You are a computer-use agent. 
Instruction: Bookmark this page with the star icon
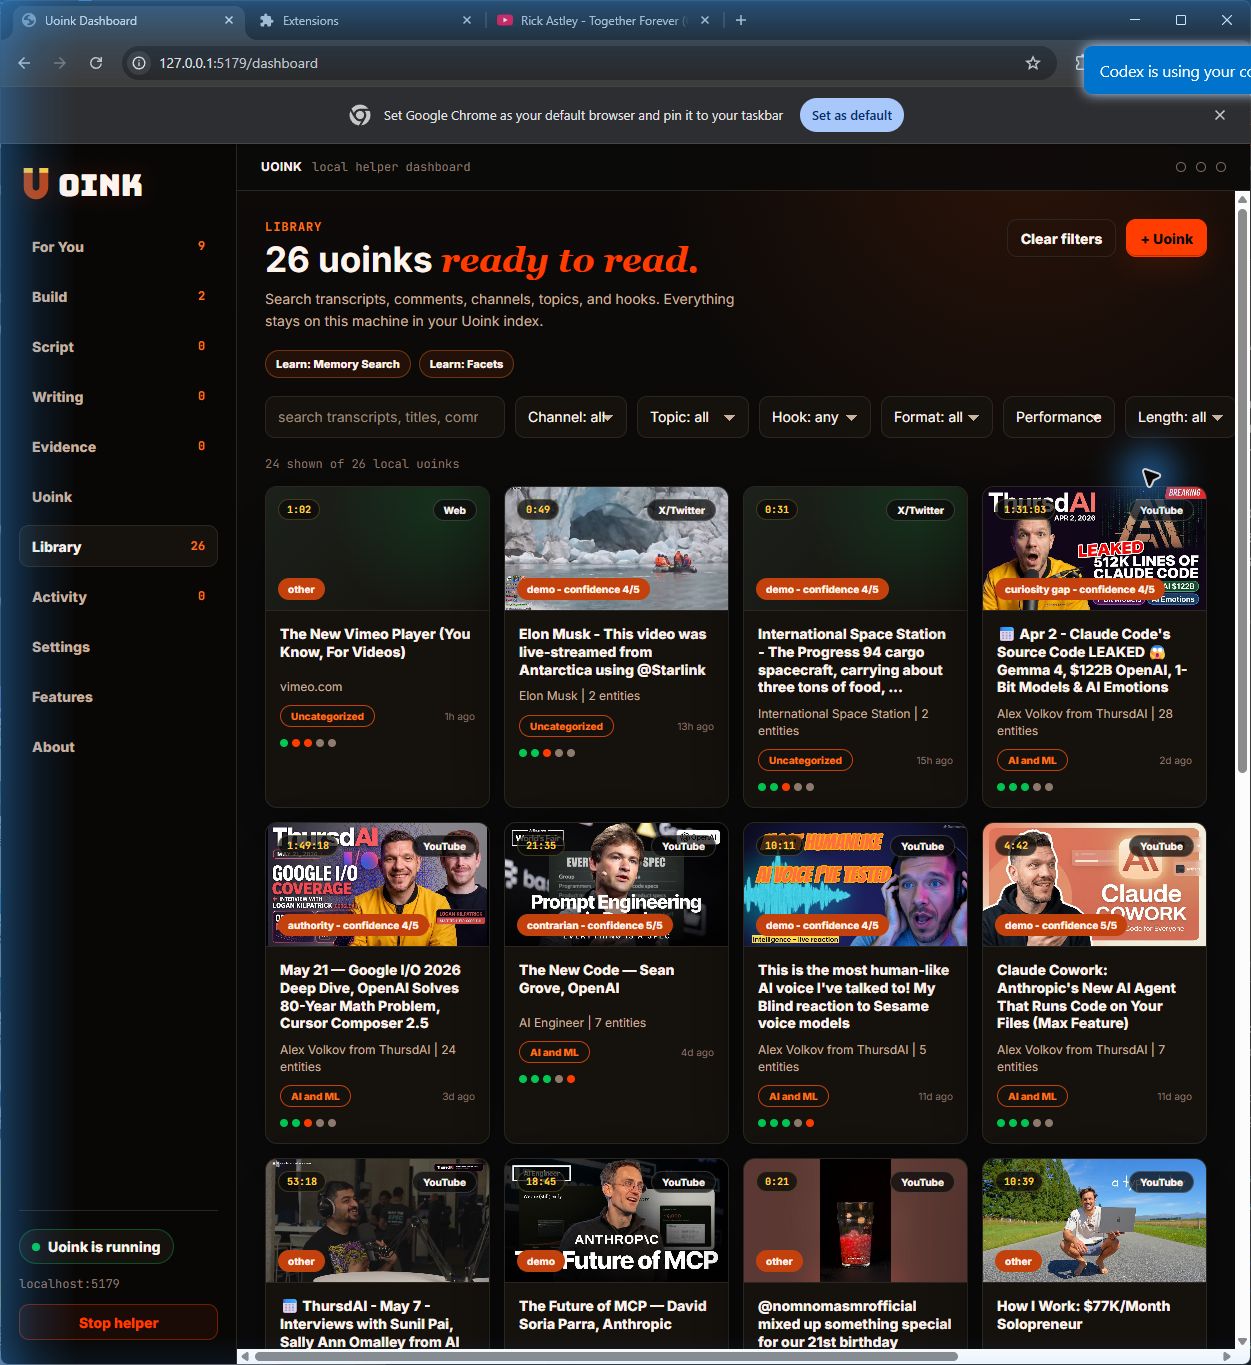1033,63
